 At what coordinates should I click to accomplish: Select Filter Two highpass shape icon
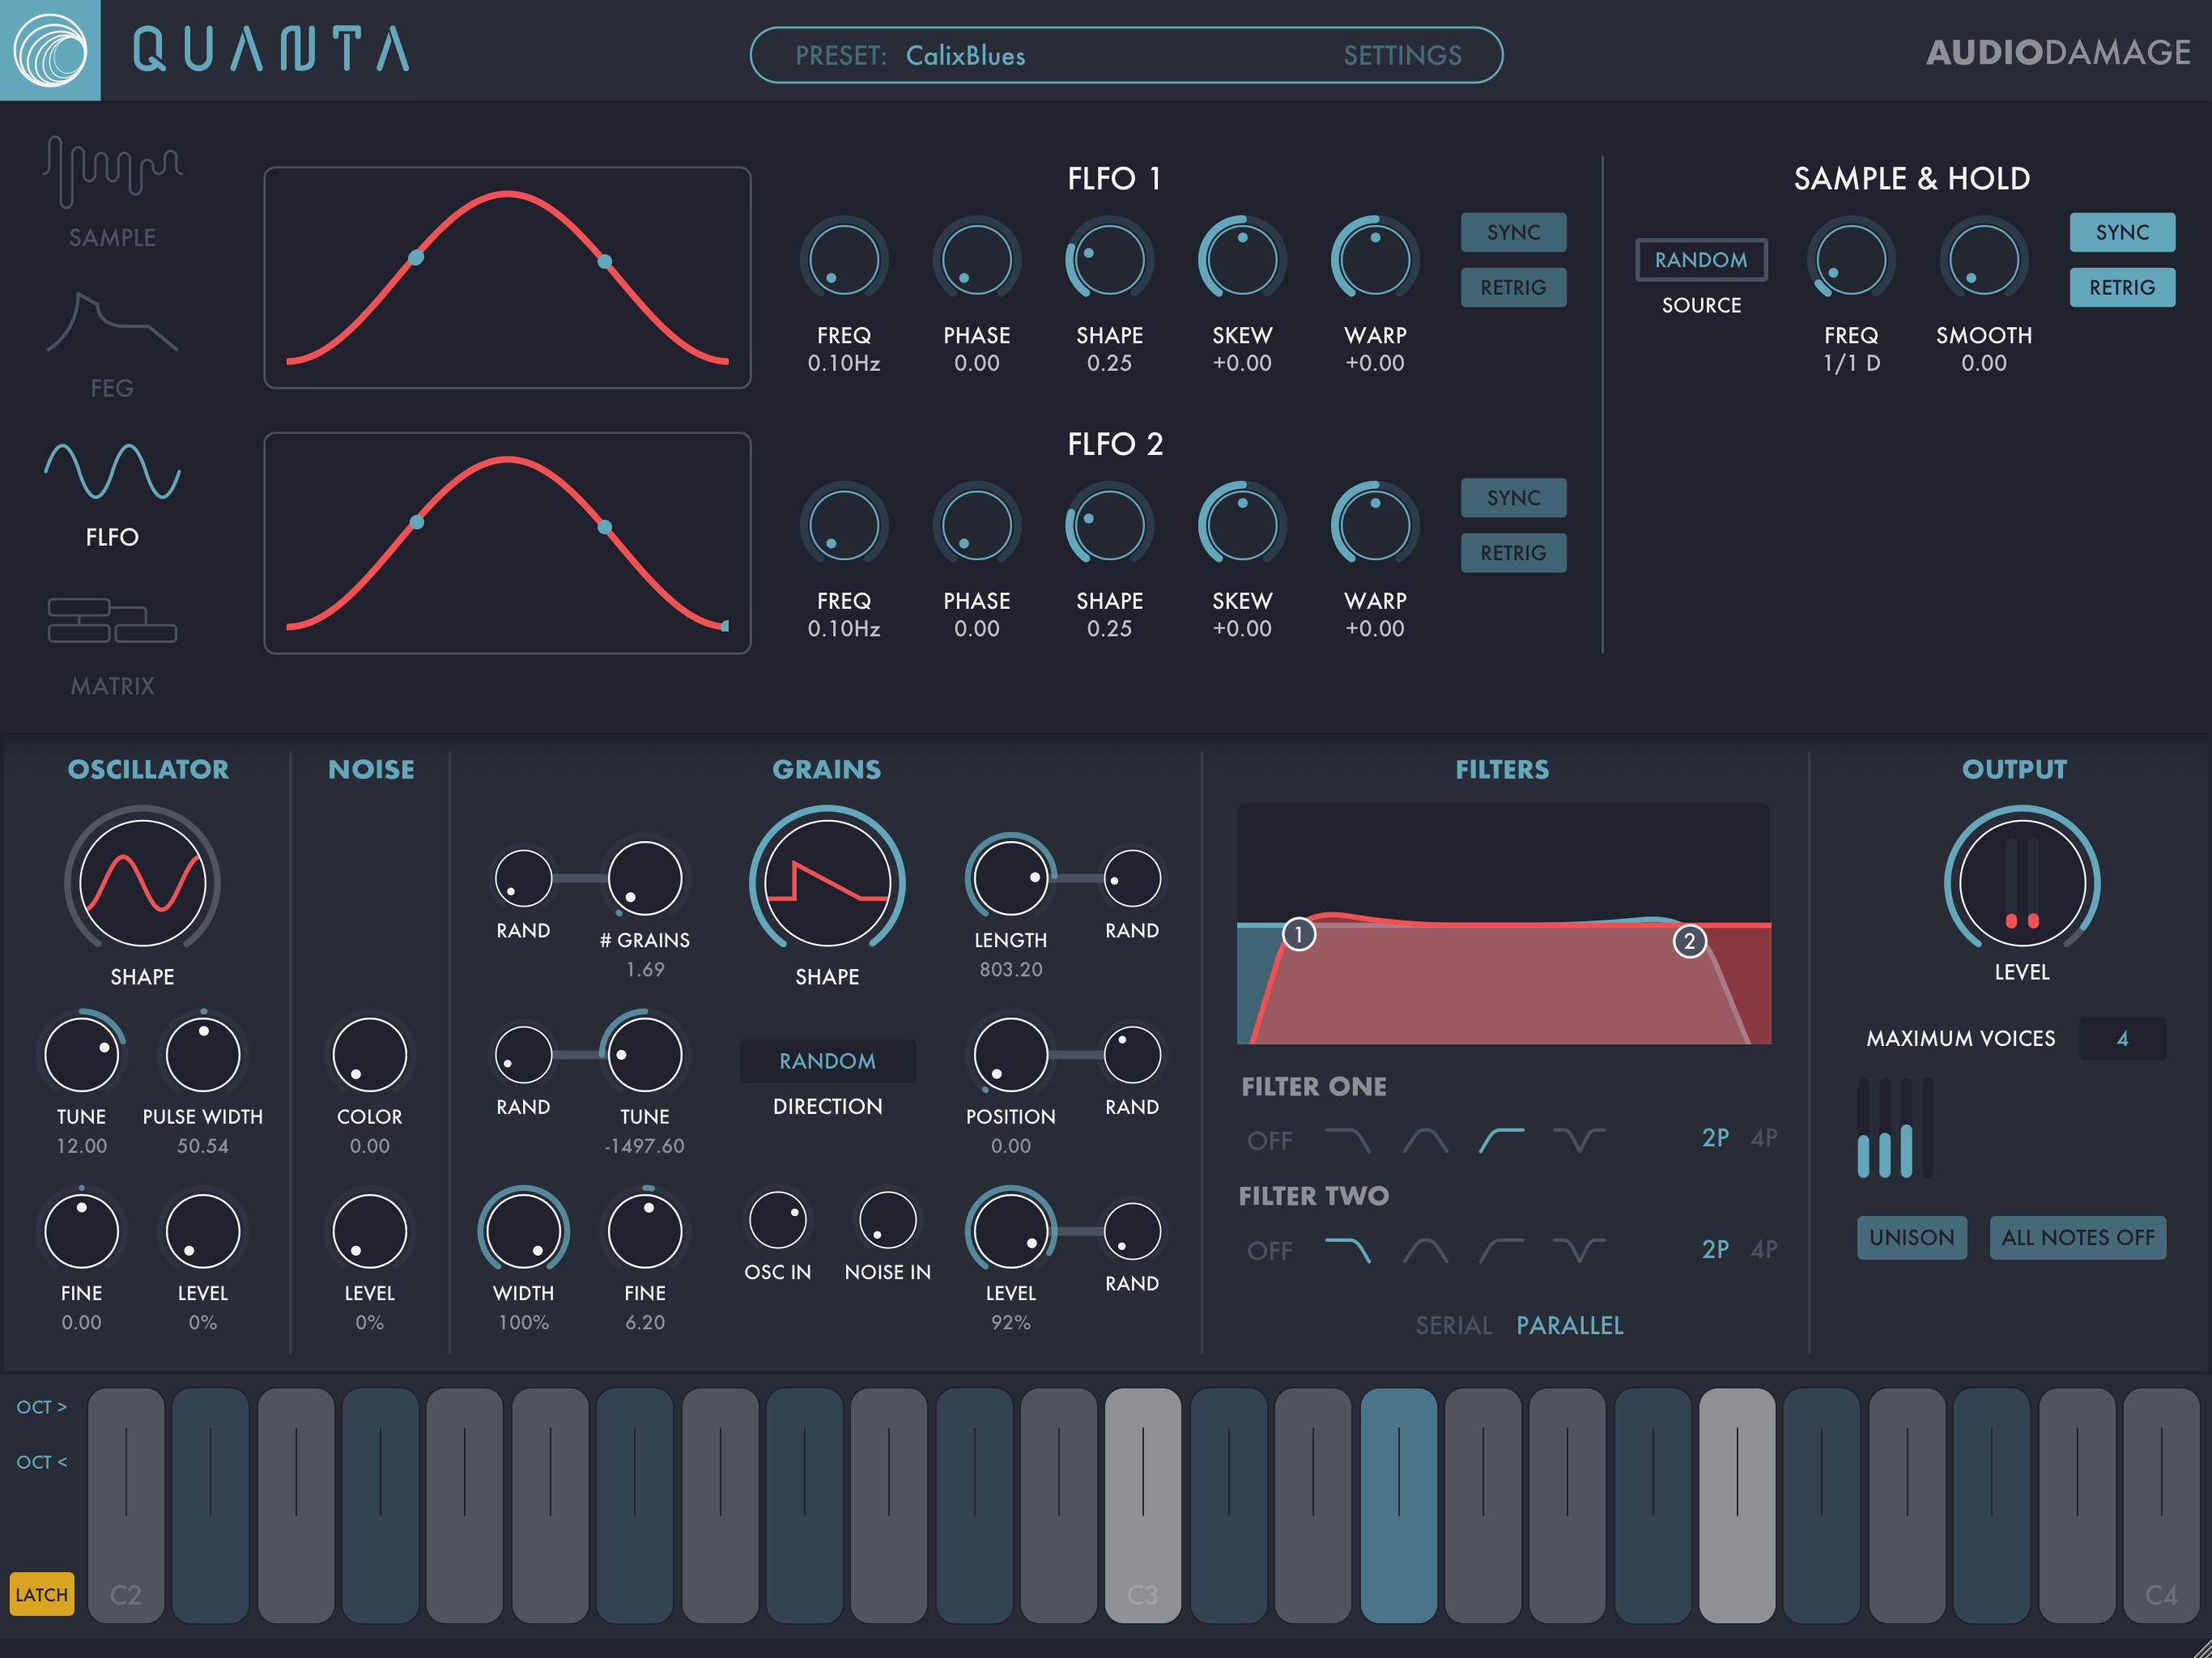coord(1501,1250)
